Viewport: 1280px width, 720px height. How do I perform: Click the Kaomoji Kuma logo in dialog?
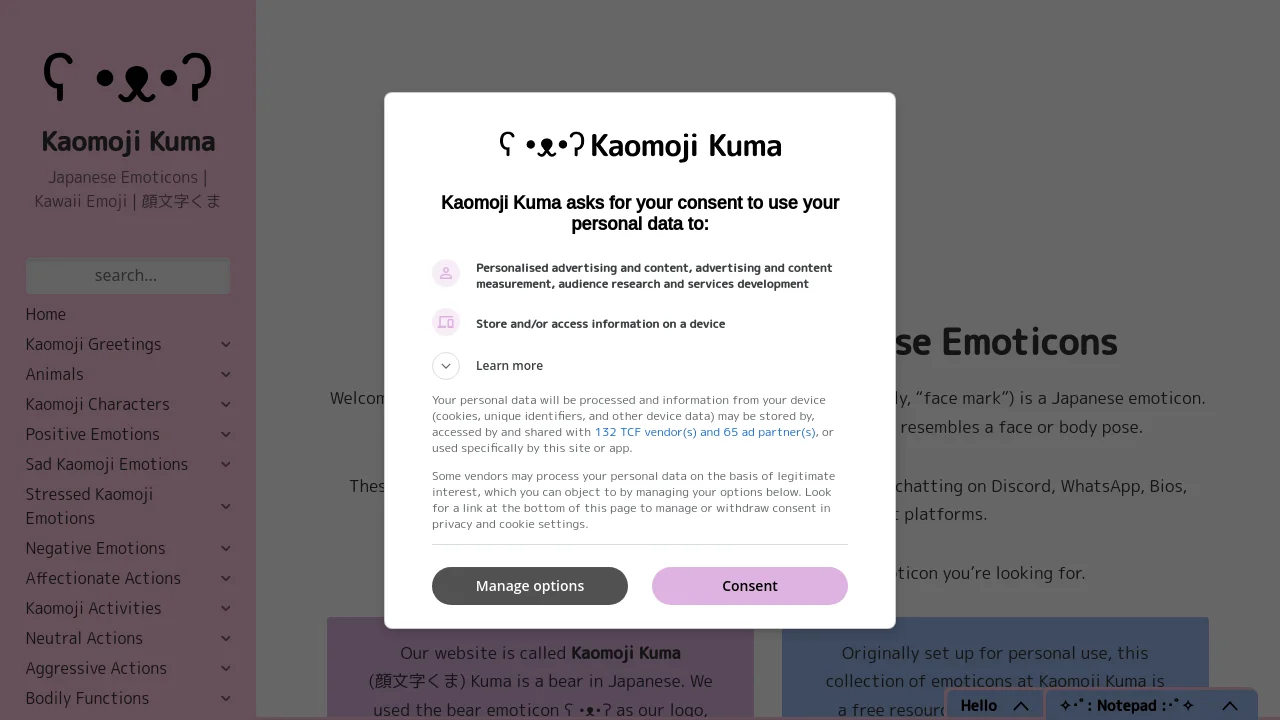click(x=640, y=146)
